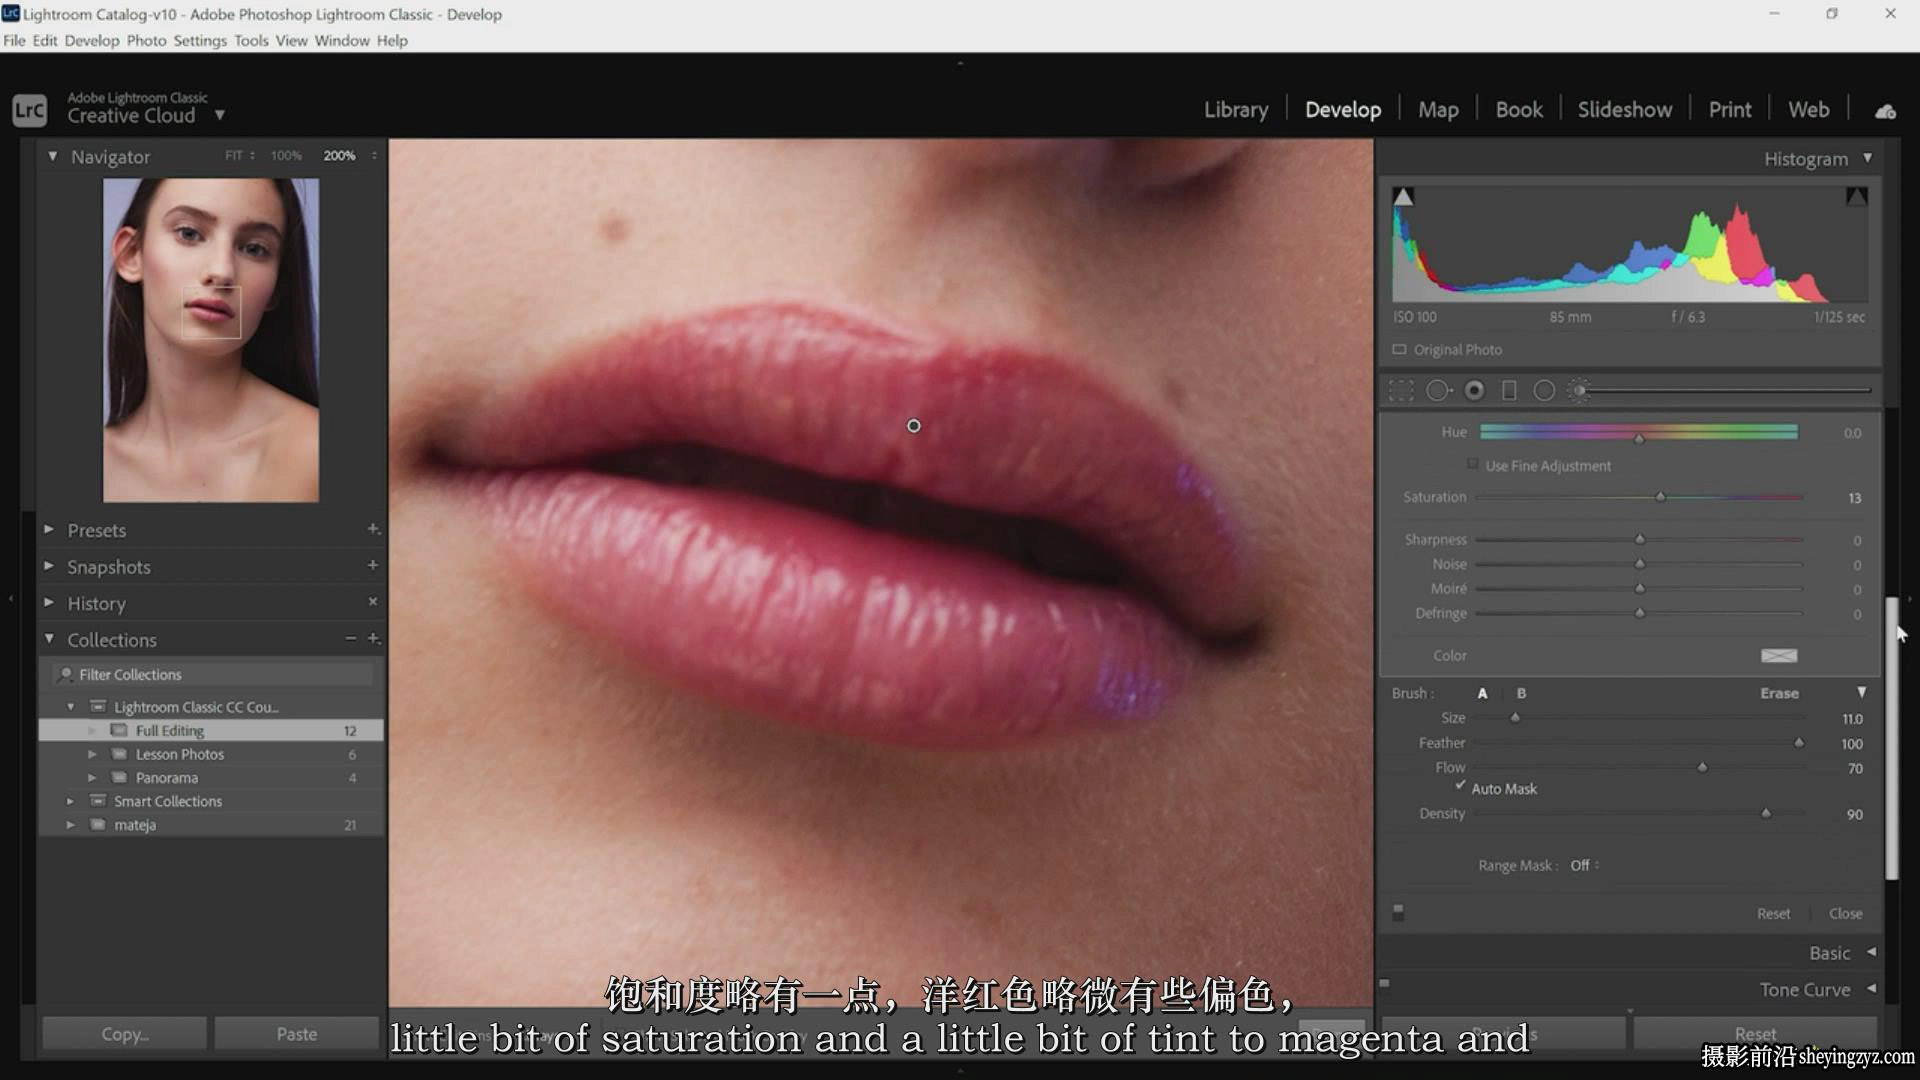Expand the Tone Curve panel
The height and width of the screenshot is (1080, 1920).
pos(1871,989)
